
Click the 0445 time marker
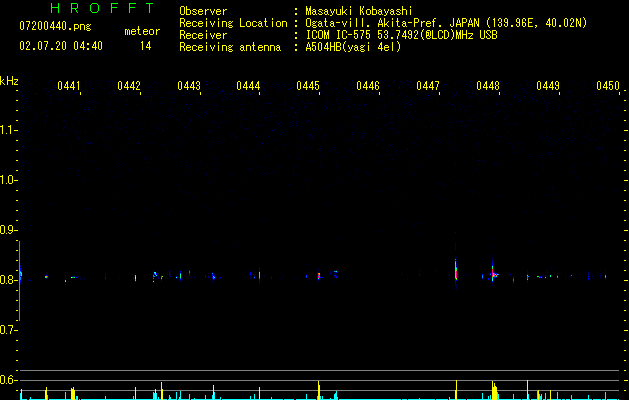[308, 85]
